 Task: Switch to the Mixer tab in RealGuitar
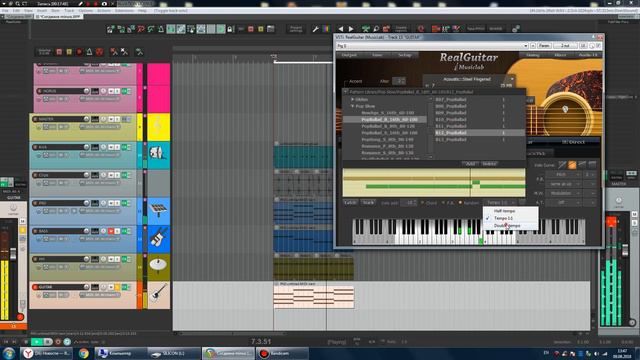coord(560,55)
